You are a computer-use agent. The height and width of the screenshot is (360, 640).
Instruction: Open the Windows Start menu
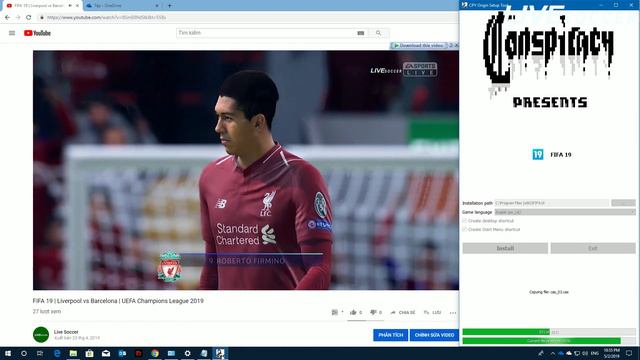point(7,353)
